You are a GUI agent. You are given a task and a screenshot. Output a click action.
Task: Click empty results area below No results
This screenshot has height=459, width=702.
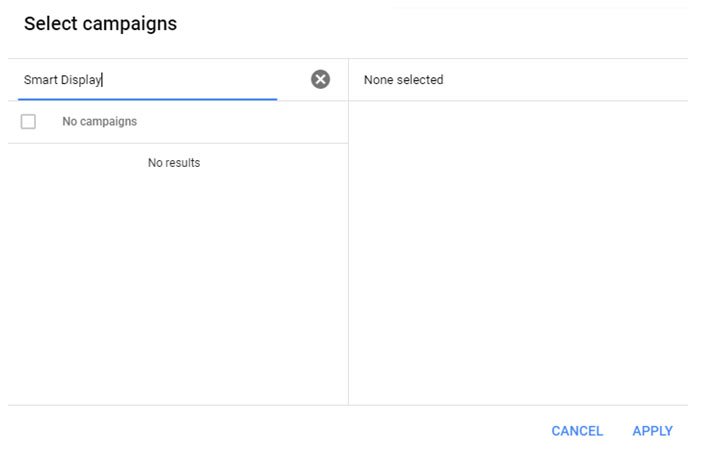click(x=178, y=287)
